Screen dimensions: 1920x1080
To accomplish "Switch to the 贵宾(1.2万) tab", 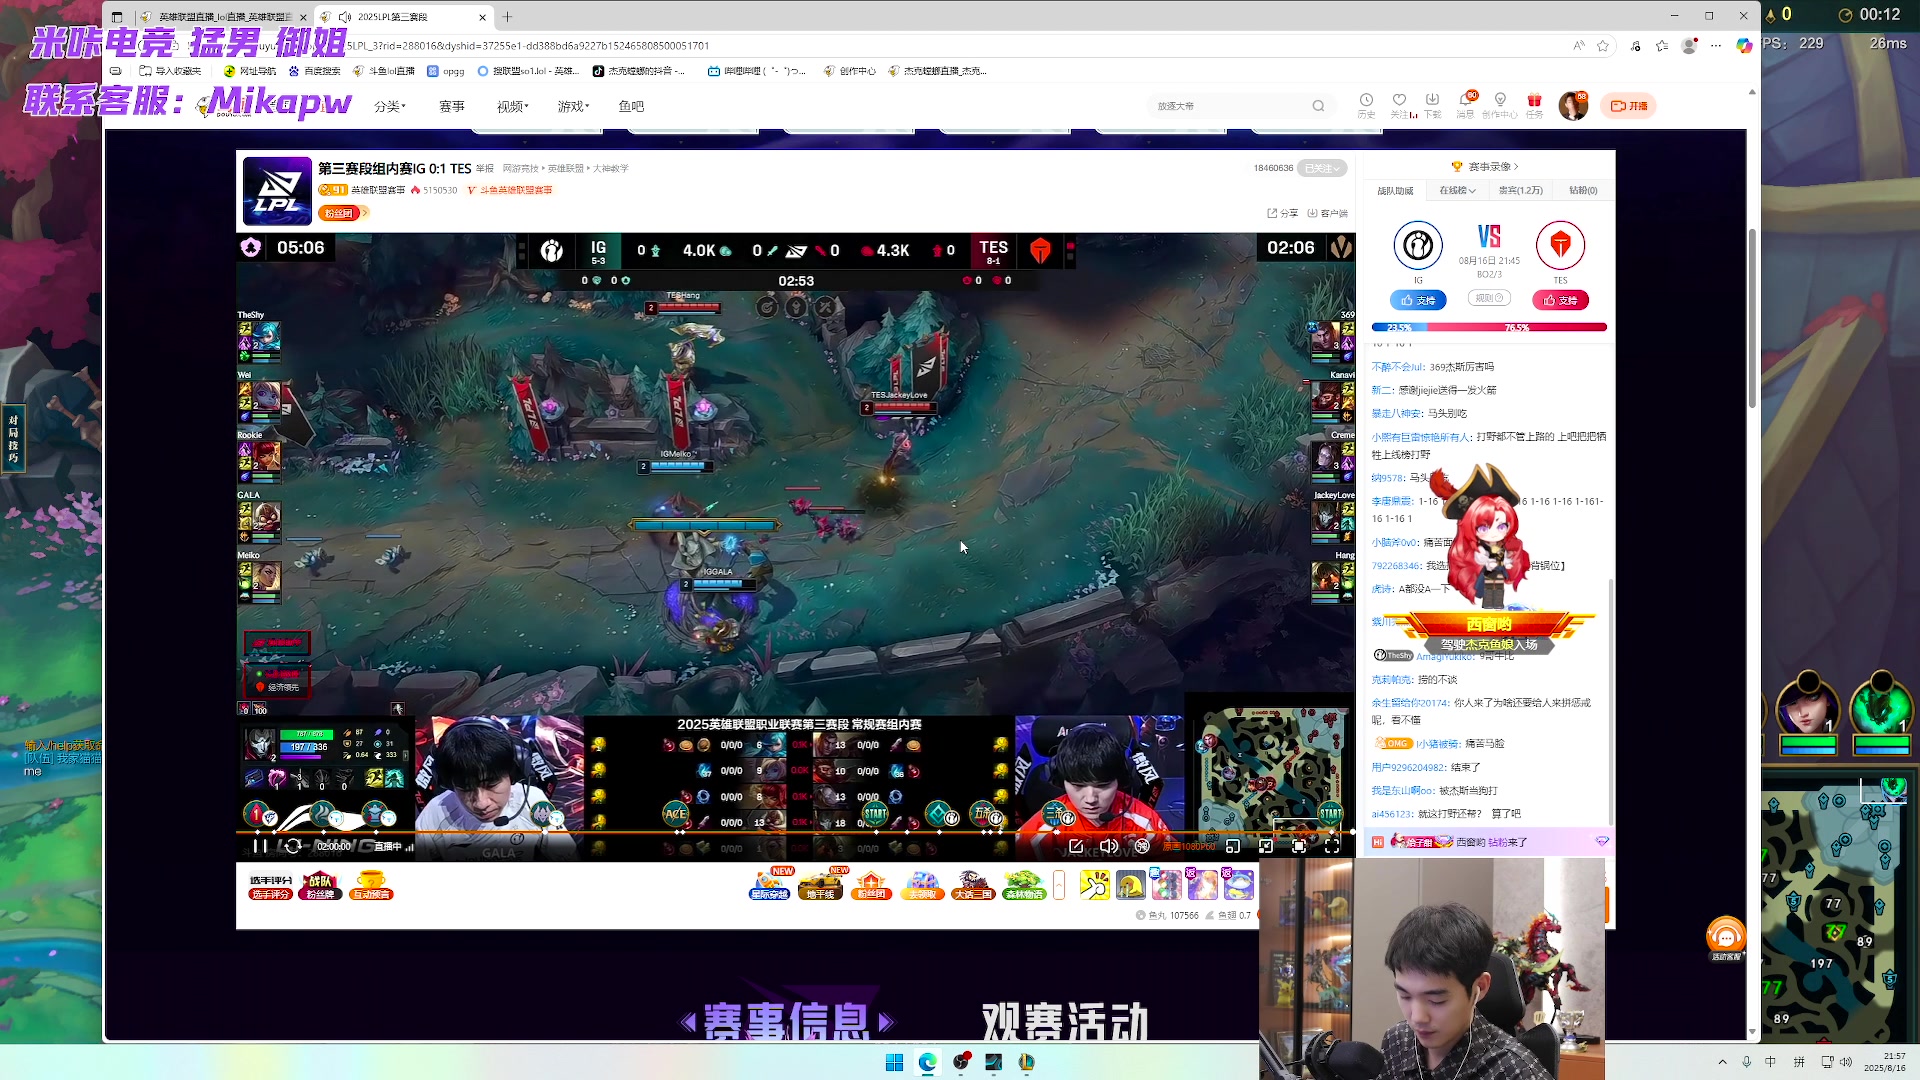I will [1521, 190].
